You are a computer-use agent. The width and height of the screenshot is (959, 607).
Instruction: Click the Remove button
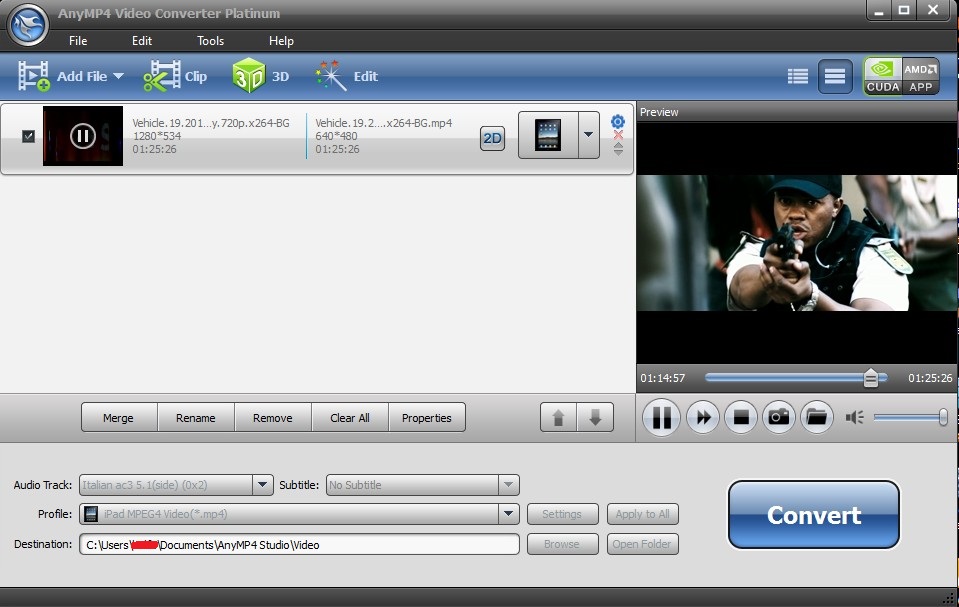click(273, 417)
